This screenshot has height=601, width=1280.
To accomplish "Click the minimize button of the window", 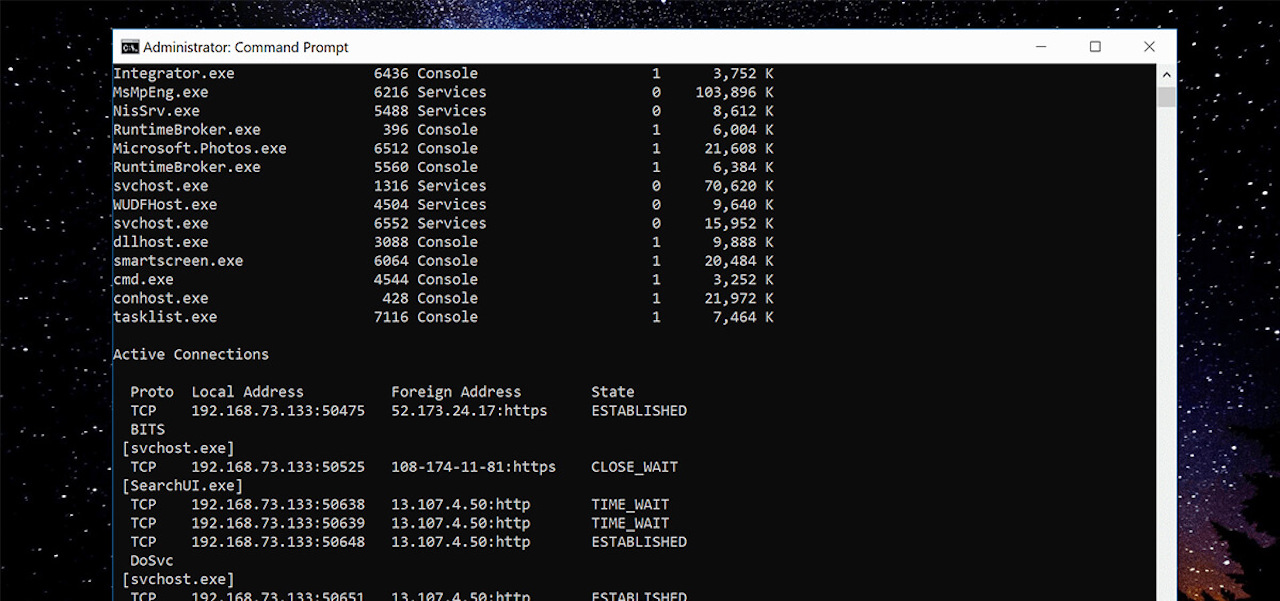I will click(x=1040, y=46).
